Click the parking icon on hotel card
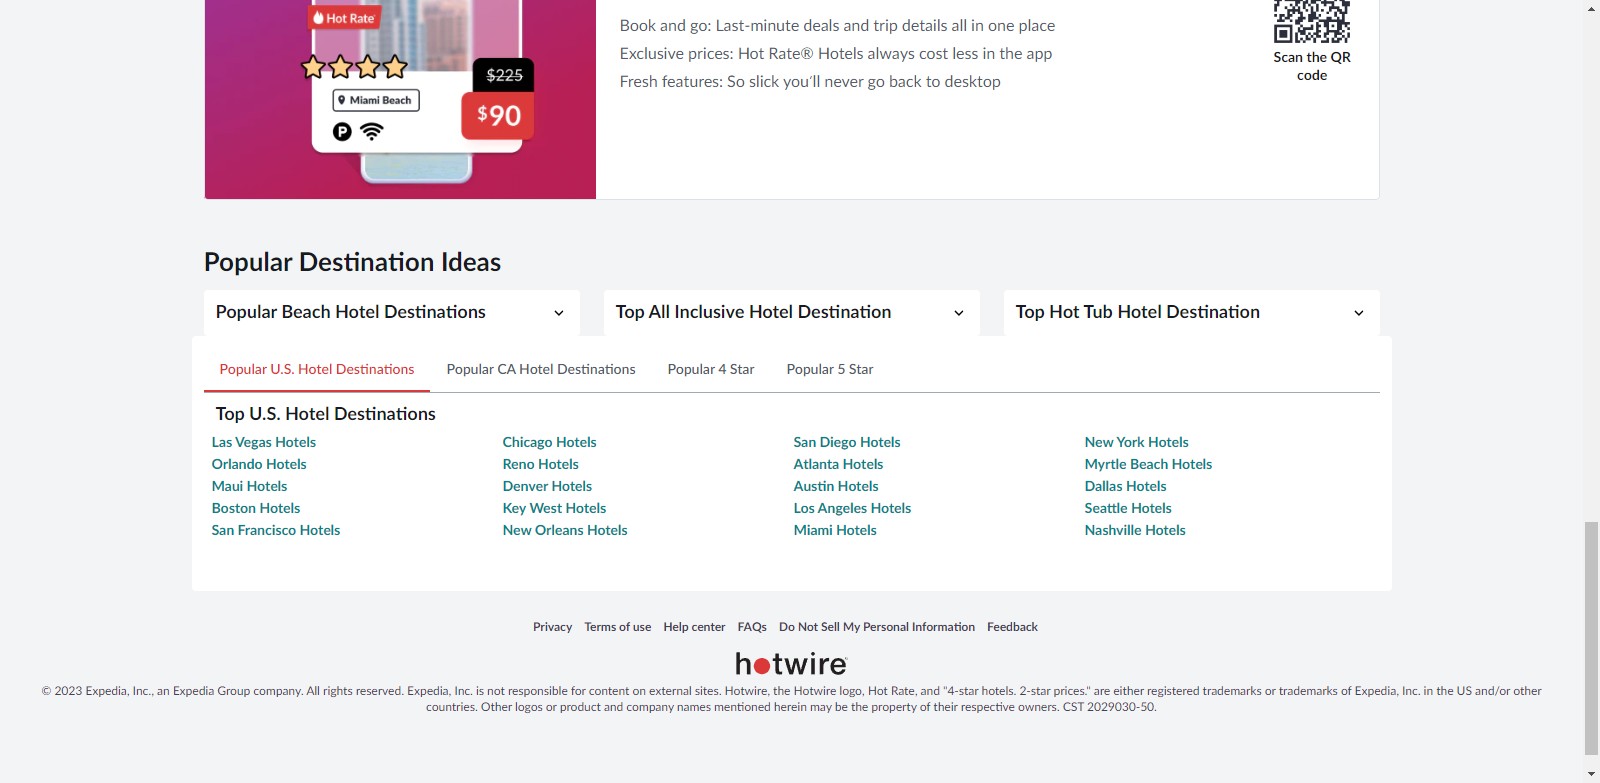This screenshot has width=1600, height=783. coord(342,131)
